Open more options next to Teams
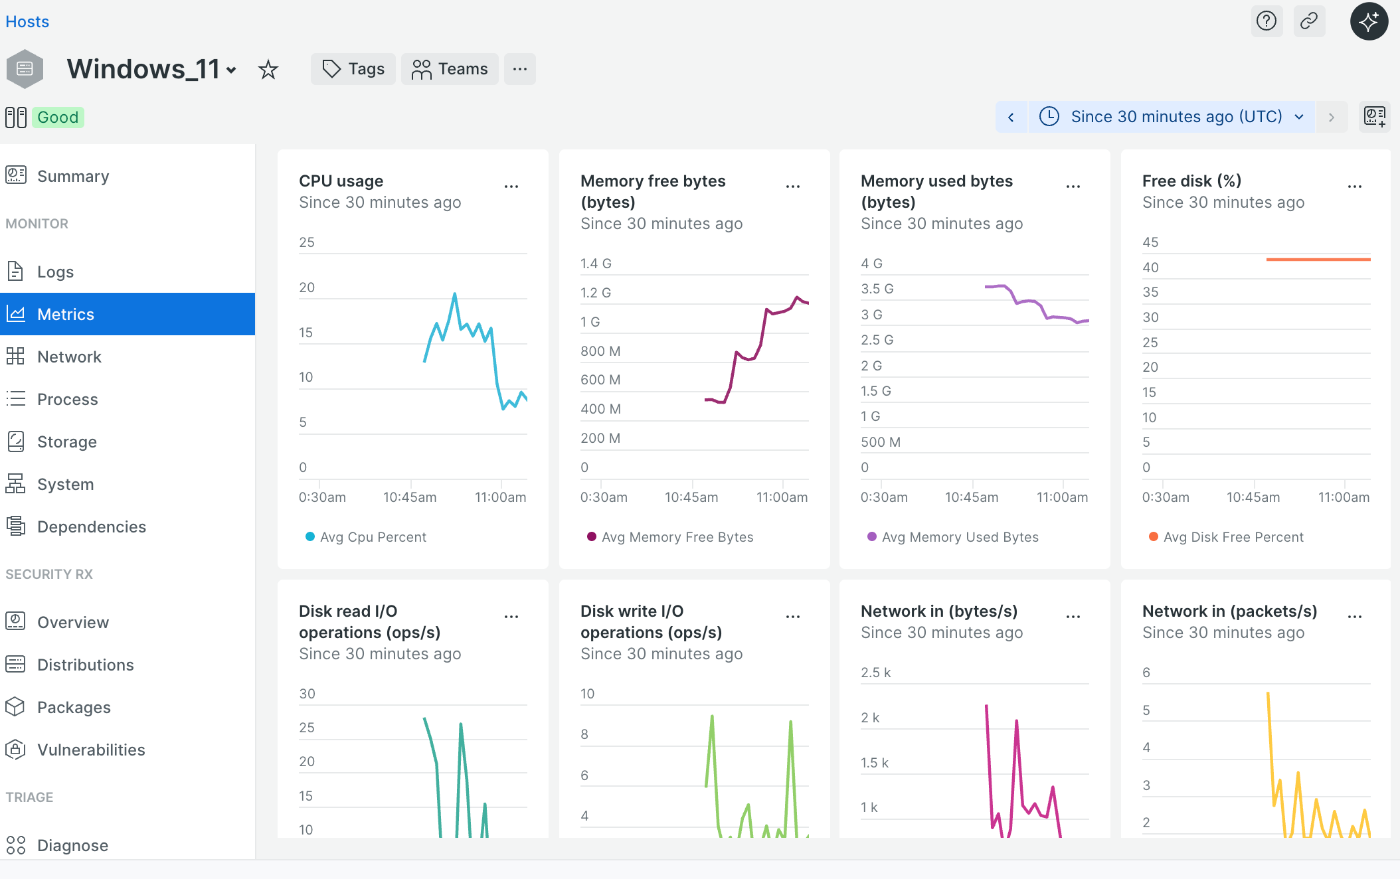Image resolution: width=1400 pixels, height=879 pixels. click(x=520, y=69)
